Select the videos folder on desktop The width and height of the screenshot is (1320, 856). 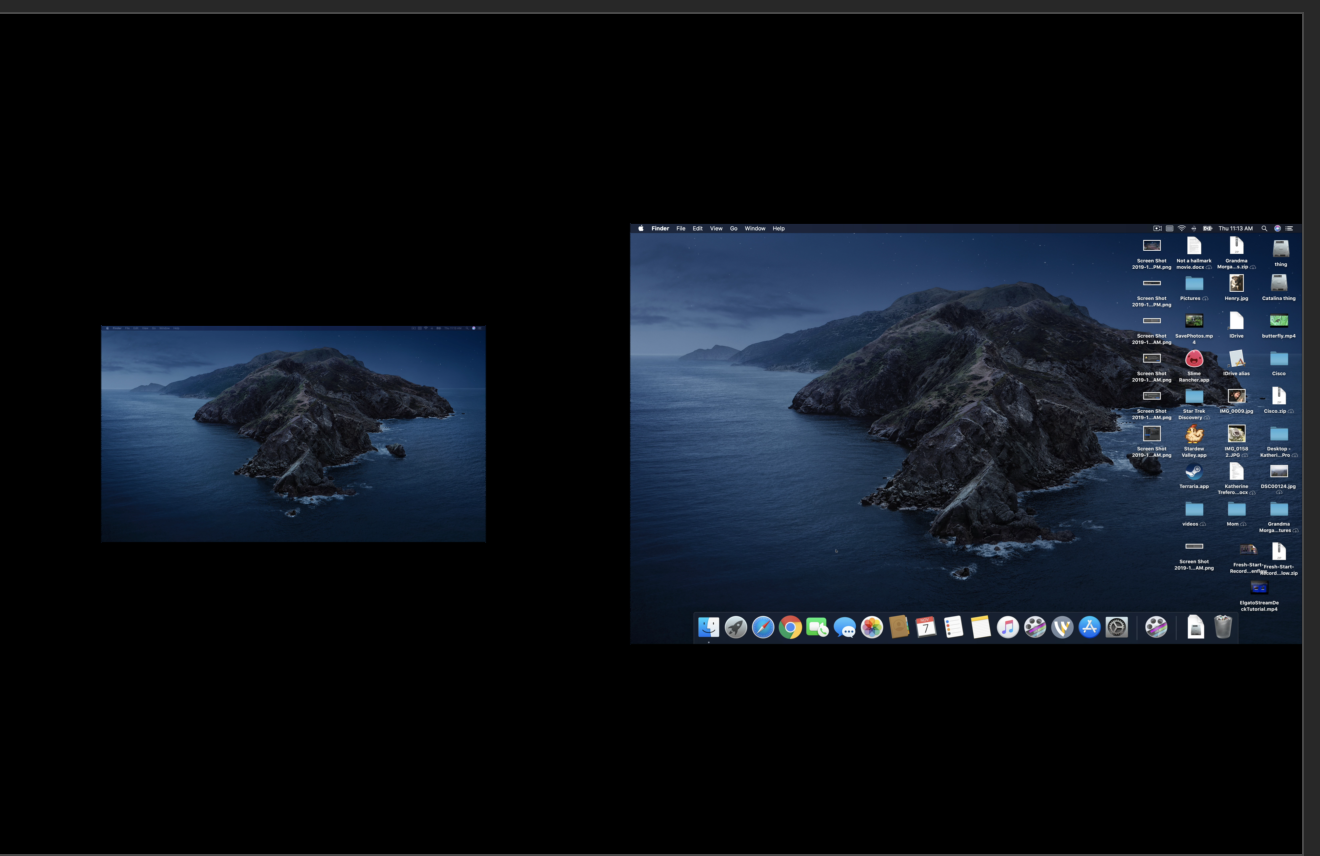point(1193,509)
